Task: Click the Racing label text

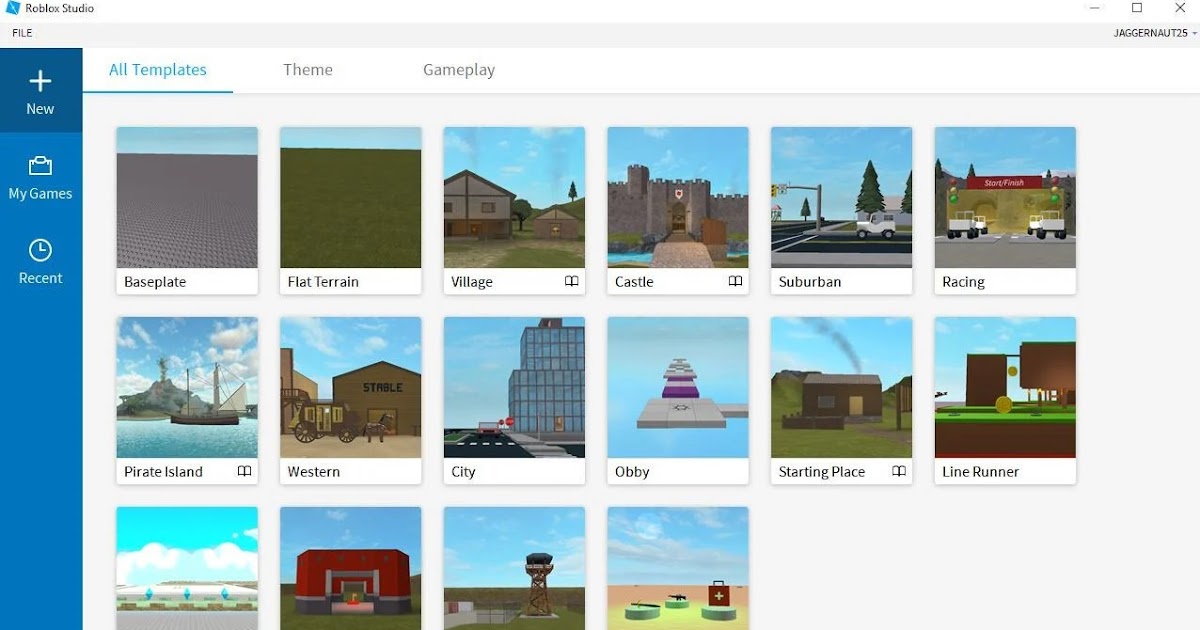Action: click(963, 282)
